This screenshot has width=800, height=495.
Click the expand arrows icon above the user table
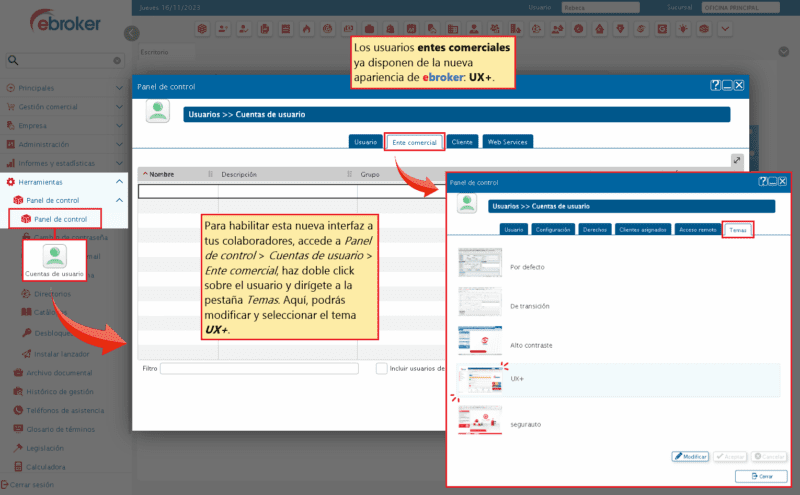pyautogui.click(x=737, y=160)
